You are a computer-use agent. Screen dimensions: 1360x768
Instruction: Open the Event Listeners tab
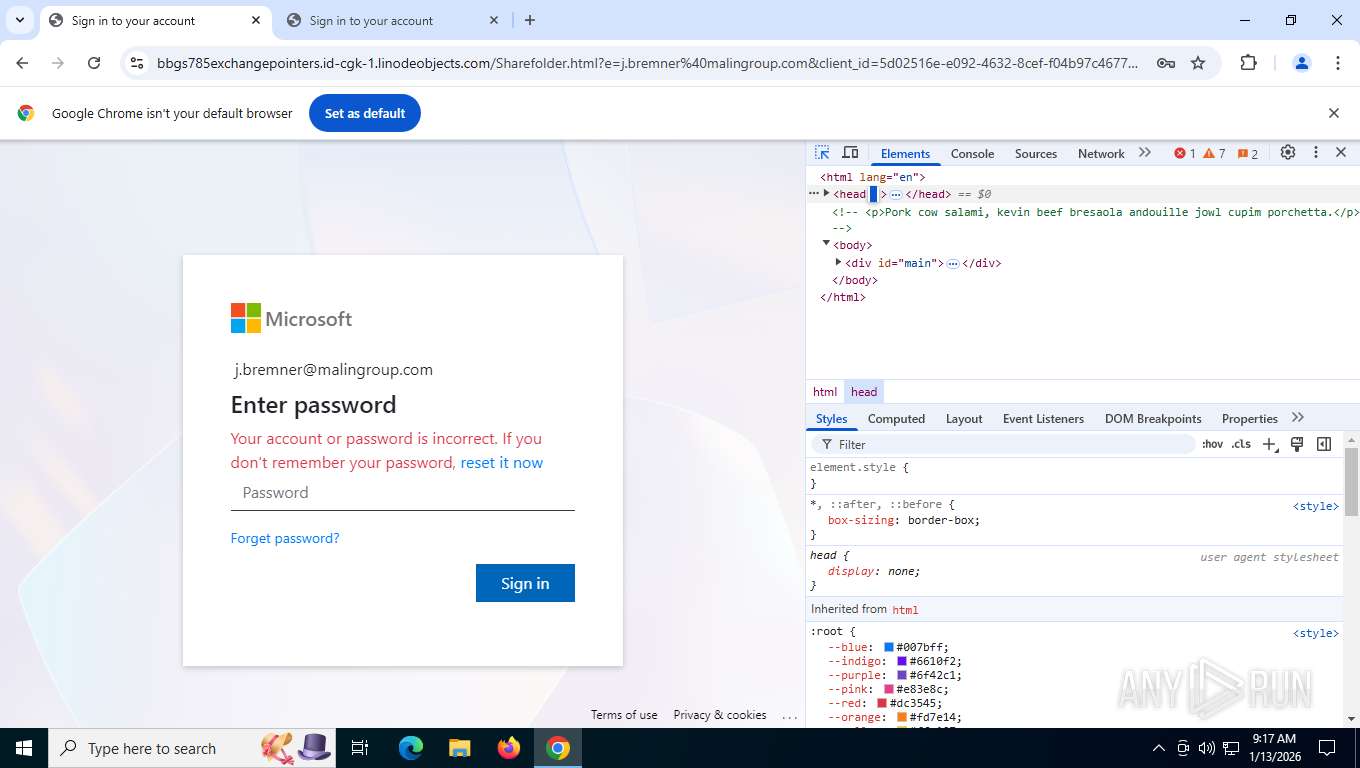coord(1043,418)
